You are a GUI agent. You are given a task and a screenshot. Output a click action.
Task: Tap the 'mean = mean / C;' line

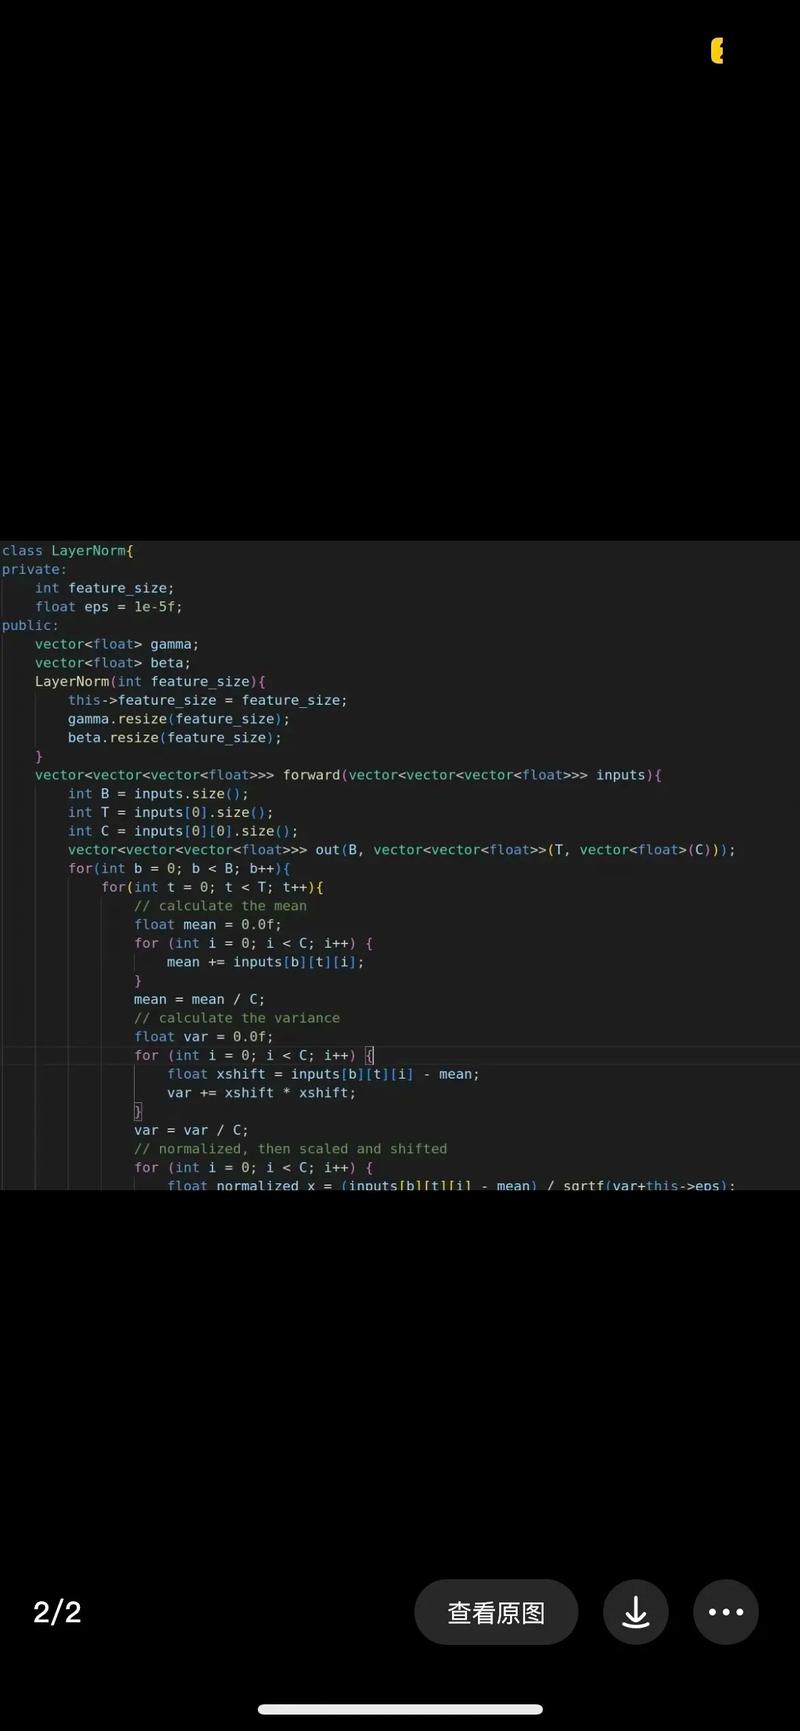coord(199,999)
